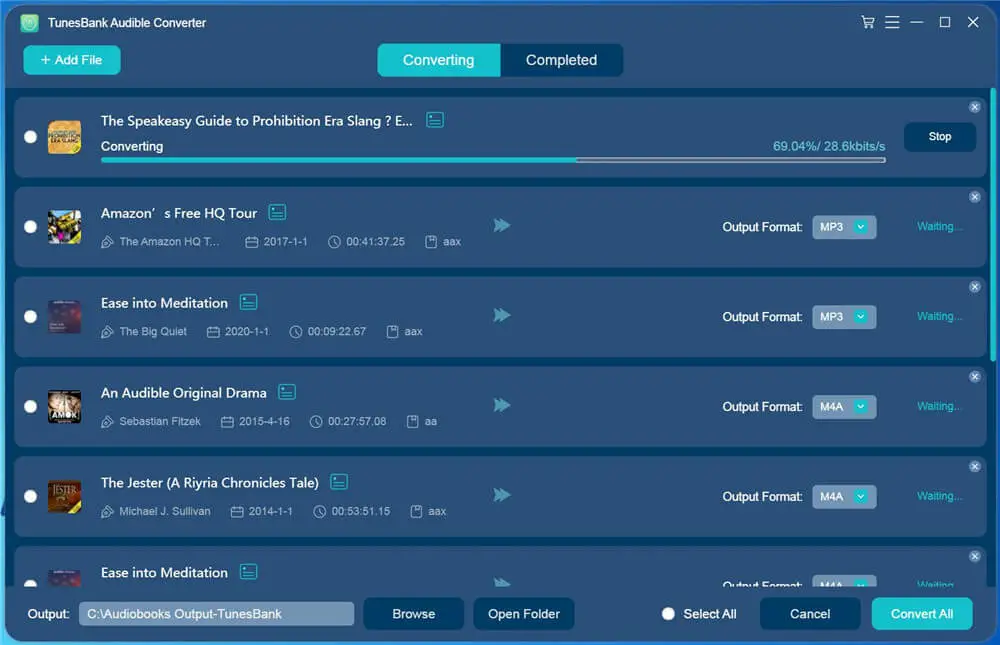
Task: Open info icon for Amazon's Free HQ Tour
Action: tap(277, 212)
